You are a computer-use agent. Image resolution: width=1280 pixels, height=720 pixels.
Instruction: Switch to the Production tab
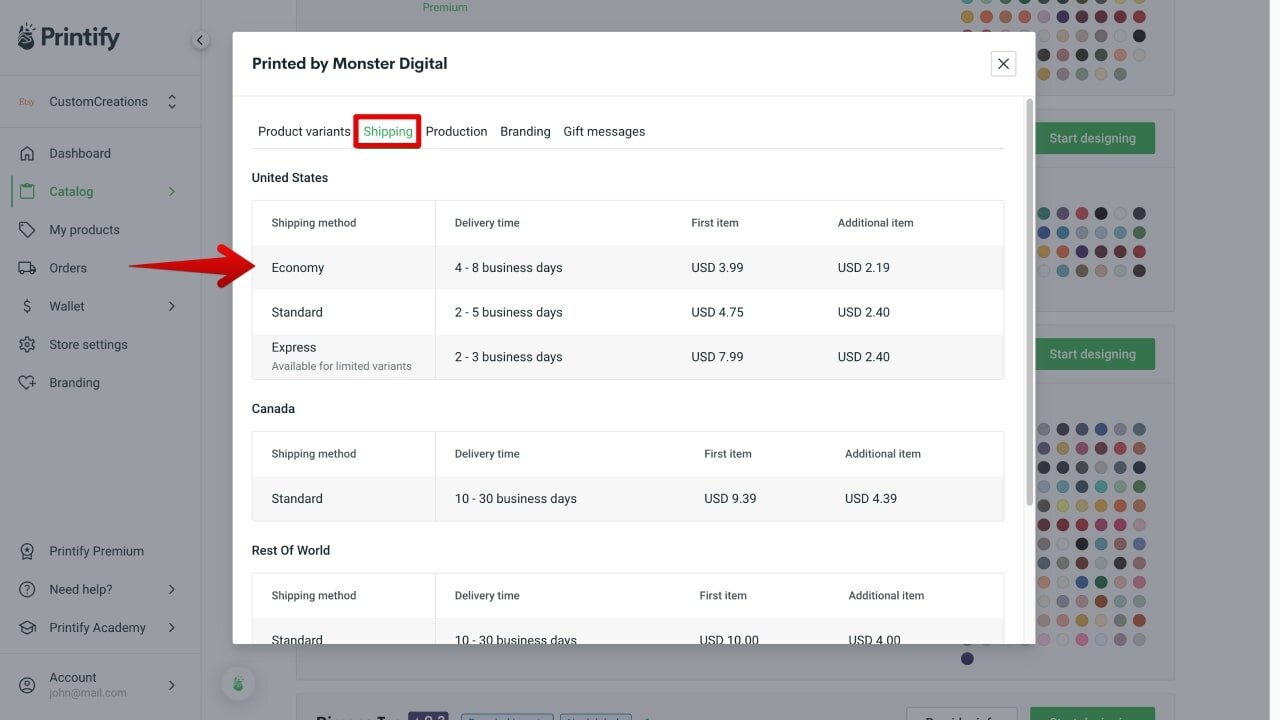click(x=456, y=131)
